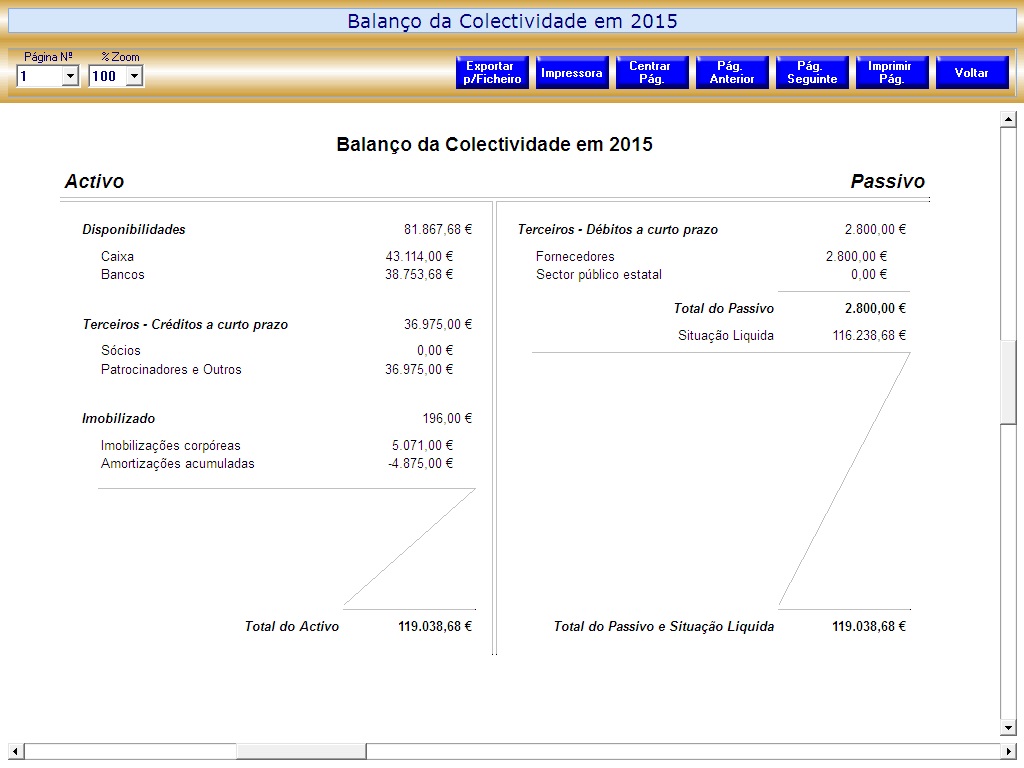The width and height of the screenshot is (1024, 768).
Task: Click the vertical scrollbar thumb
Action: 1008,382
